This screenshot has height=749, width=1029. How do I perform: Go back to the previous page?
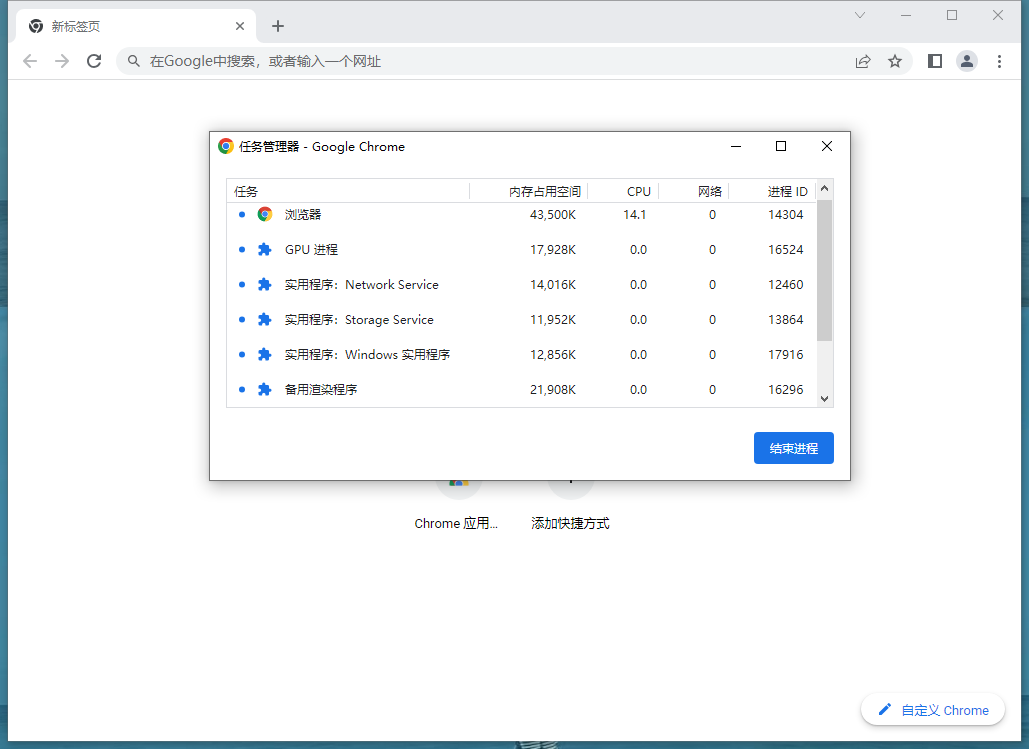30,61
